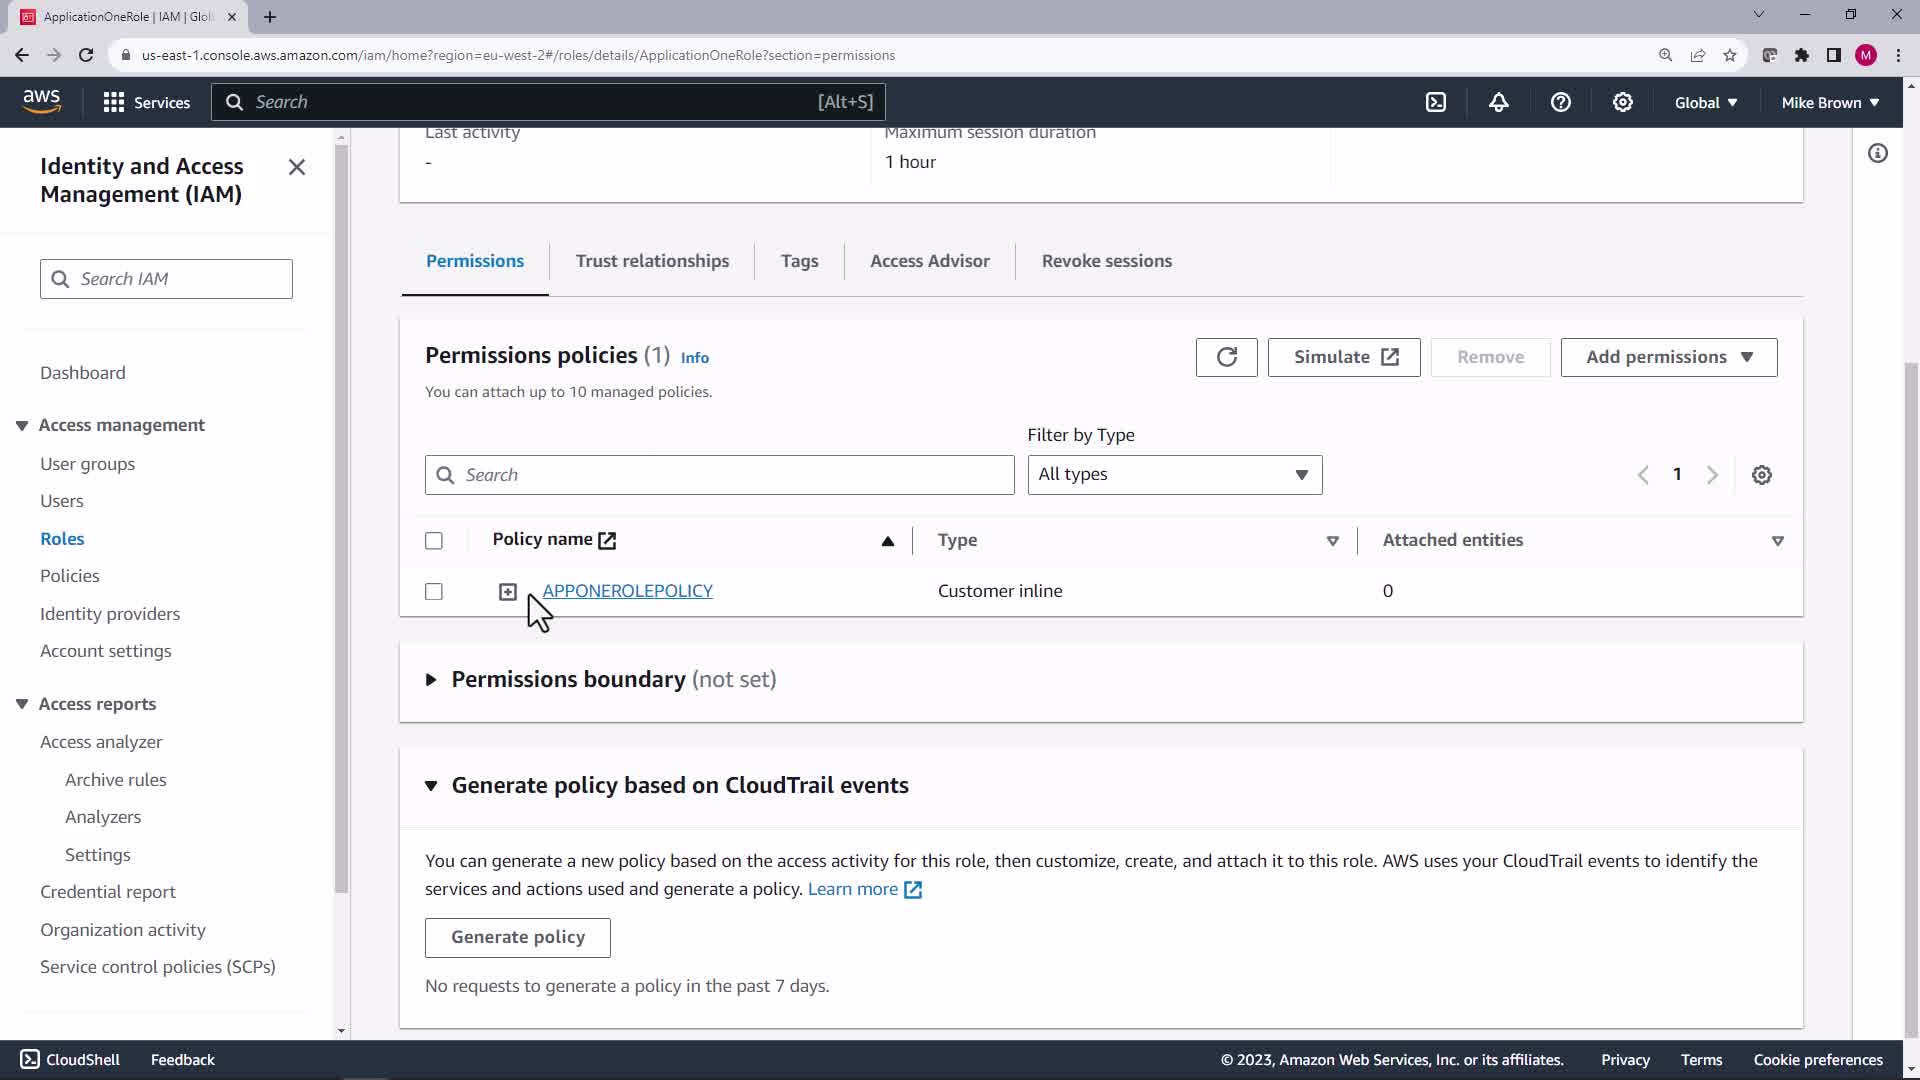Open policies table preferences gear
The width and height of the screenshot is (1920, 1080).
[x=1761, y=475]
